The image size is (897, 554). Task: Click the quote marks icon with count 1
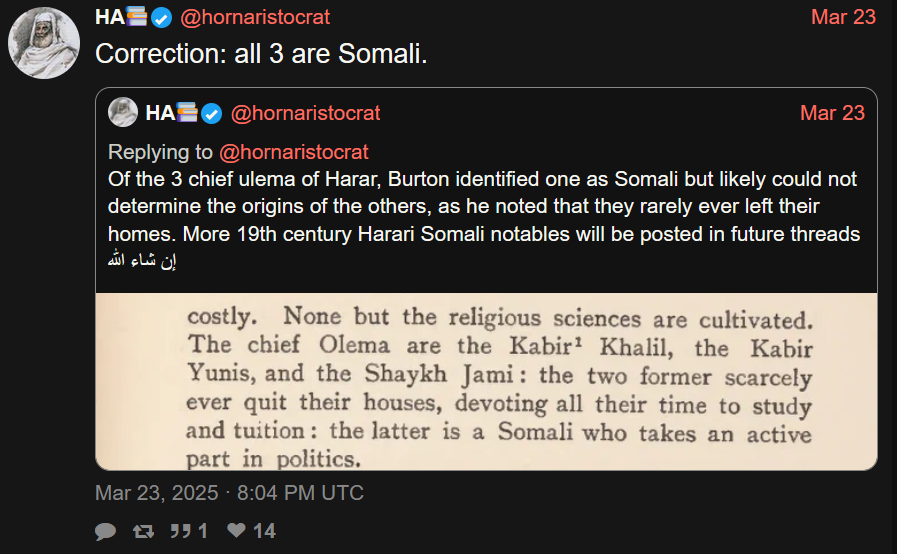(181, 532)
